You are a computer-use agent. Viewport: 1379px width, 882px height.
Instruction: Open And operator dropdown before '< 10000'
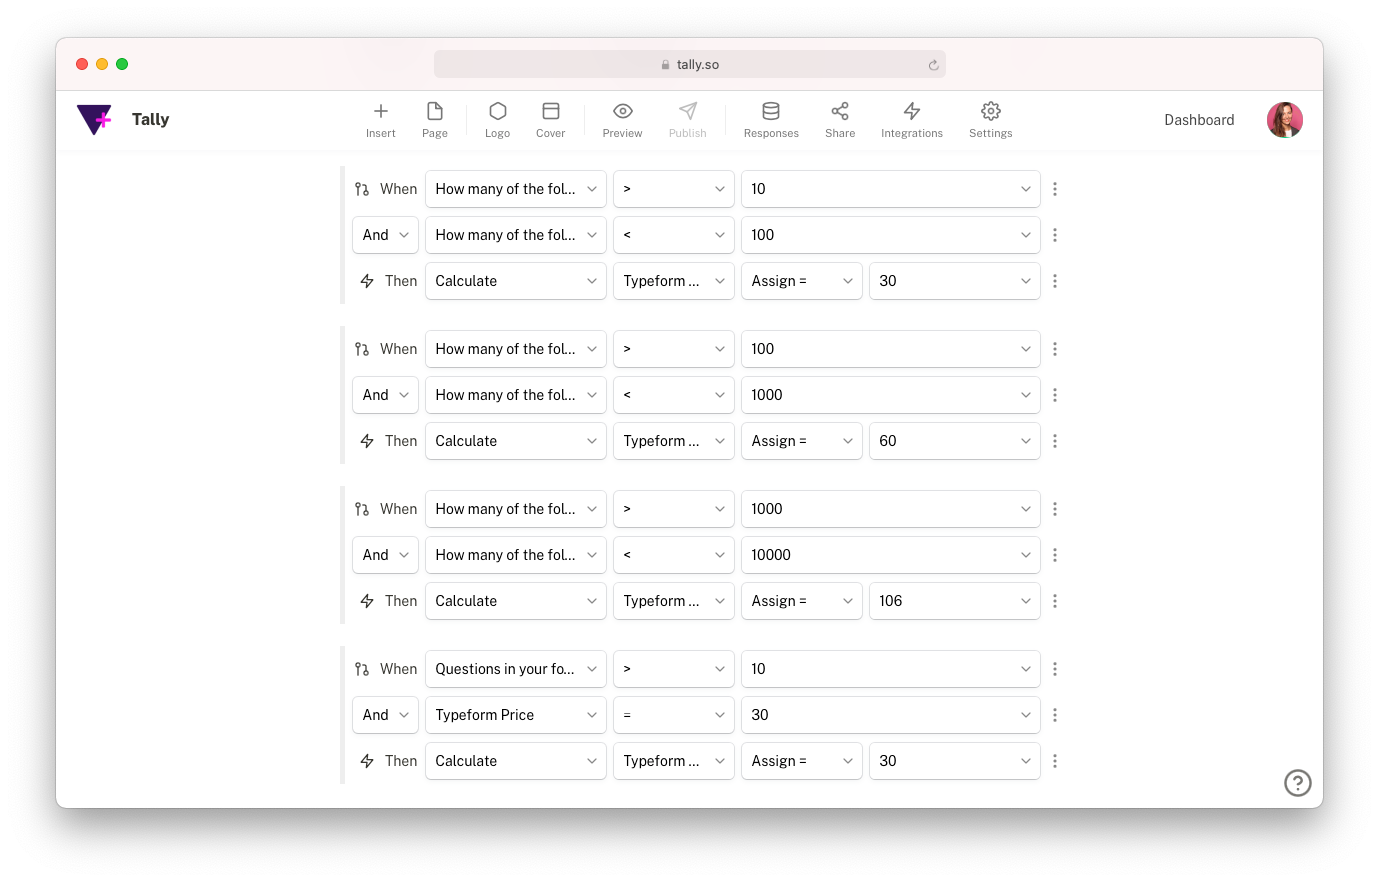click(x=385, y=555)
